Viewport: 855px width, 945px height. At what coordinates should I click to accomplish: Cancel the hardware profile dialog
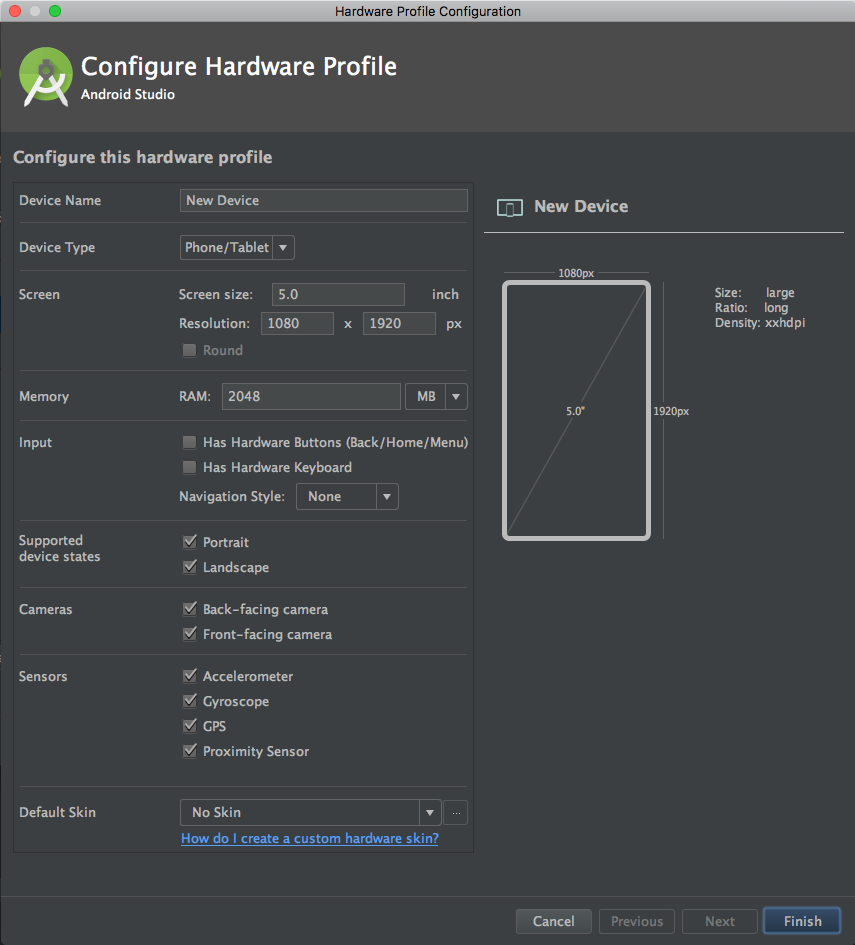554,921
